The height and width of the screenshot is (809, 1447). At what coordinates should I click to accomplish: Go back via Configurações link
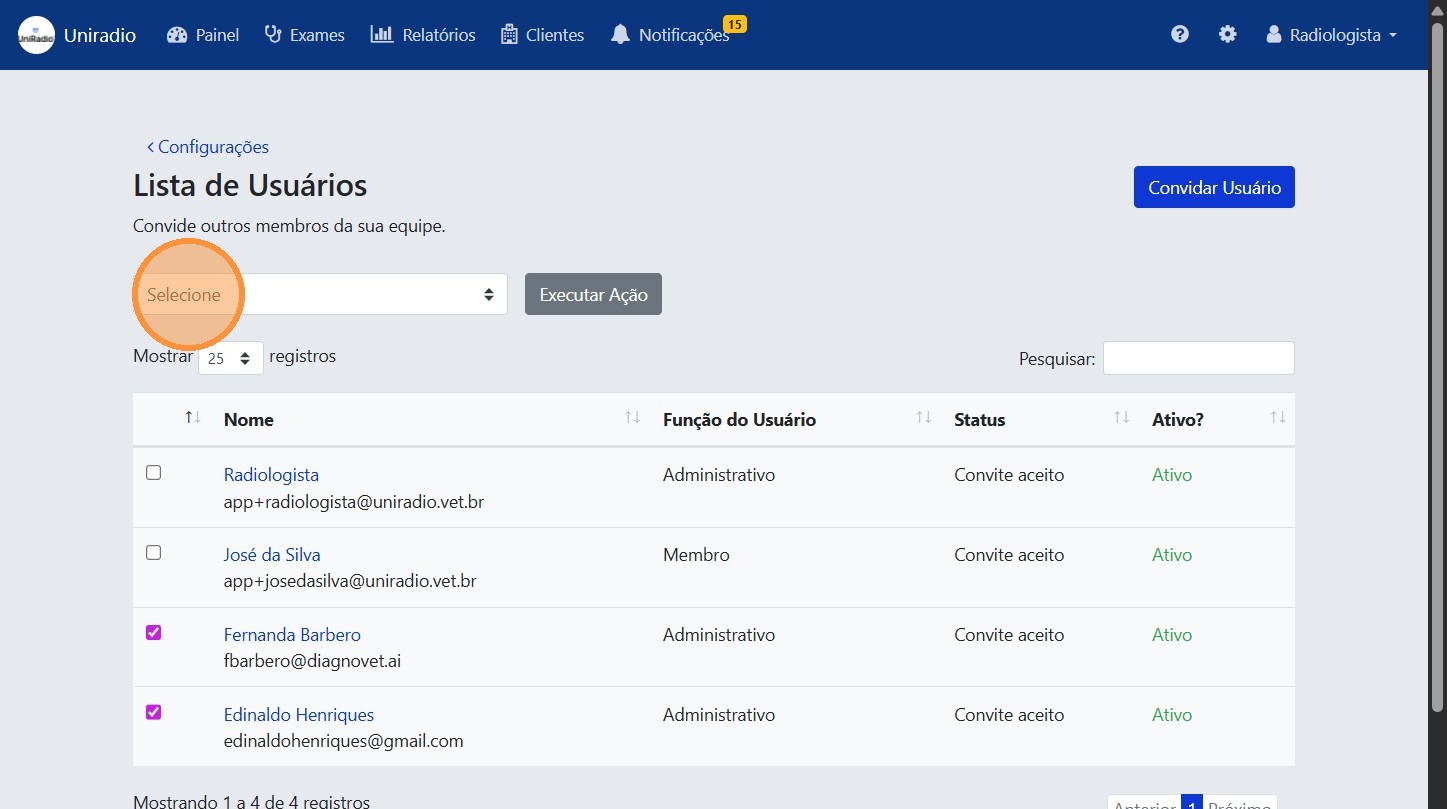[x=208, y=147]
